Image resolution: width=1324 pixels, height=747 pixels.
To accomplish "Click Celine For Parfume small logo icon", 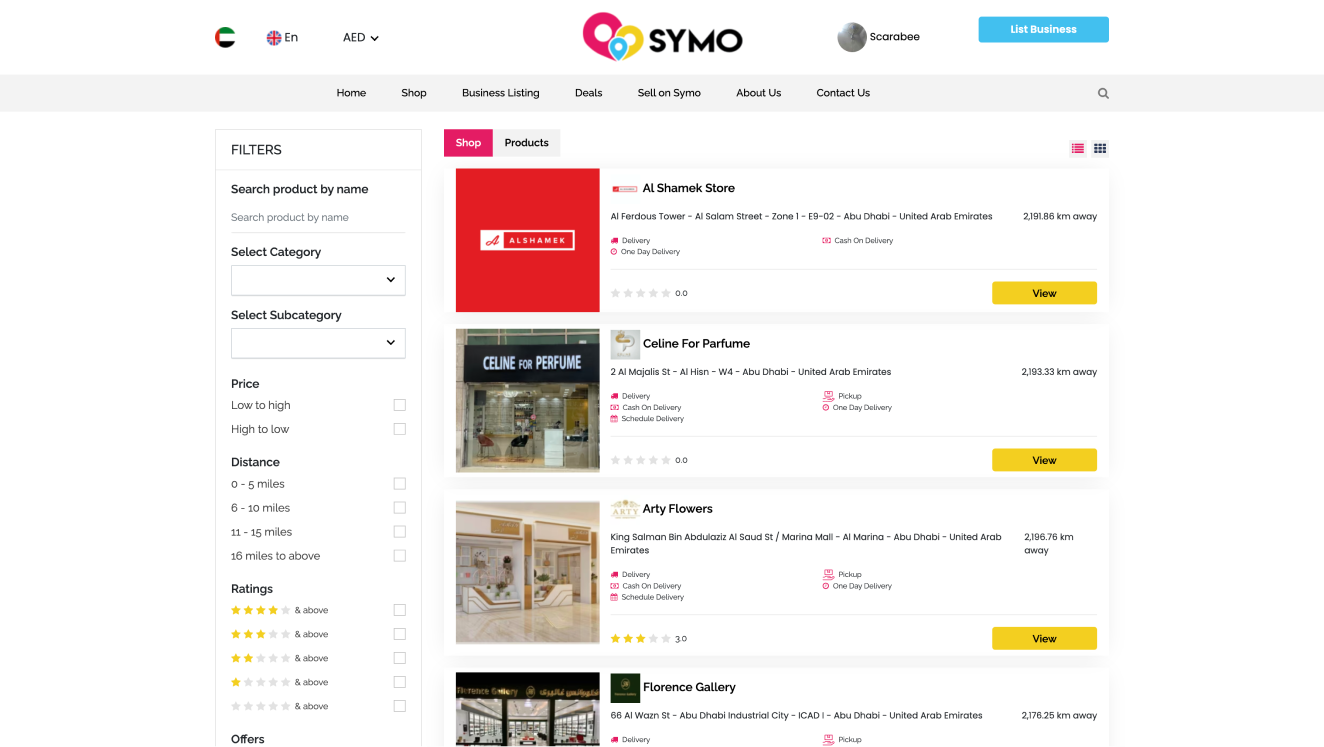I will point(625,344).
